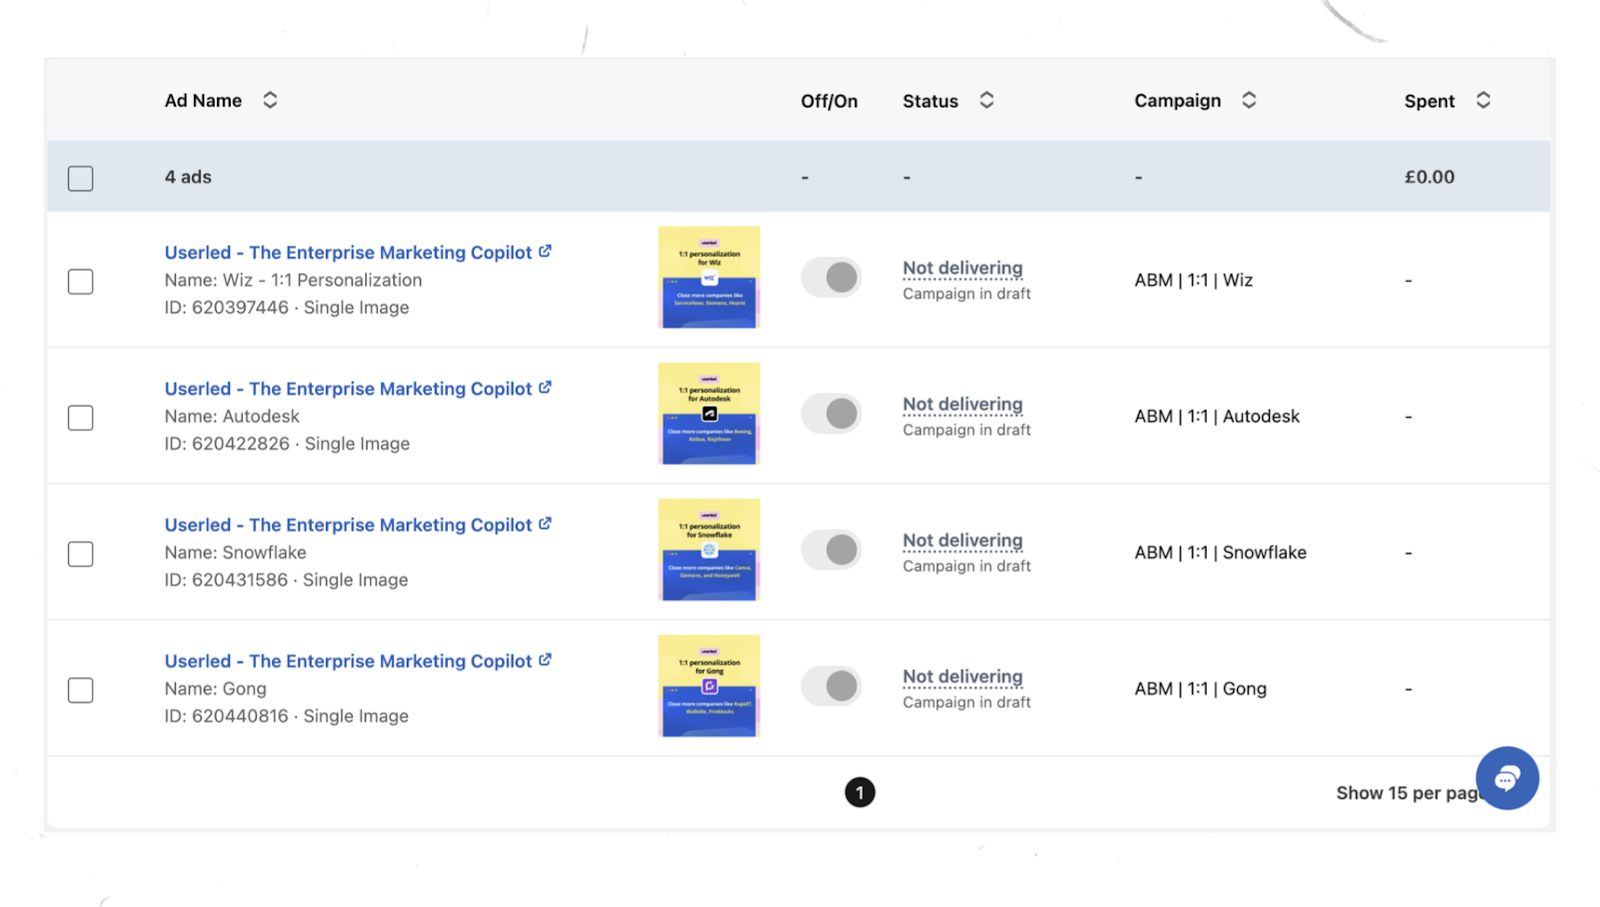This screenshot has height=907, width=1600.
Task: Click ID: 620431586 text
Action: [x=226, y=579]
